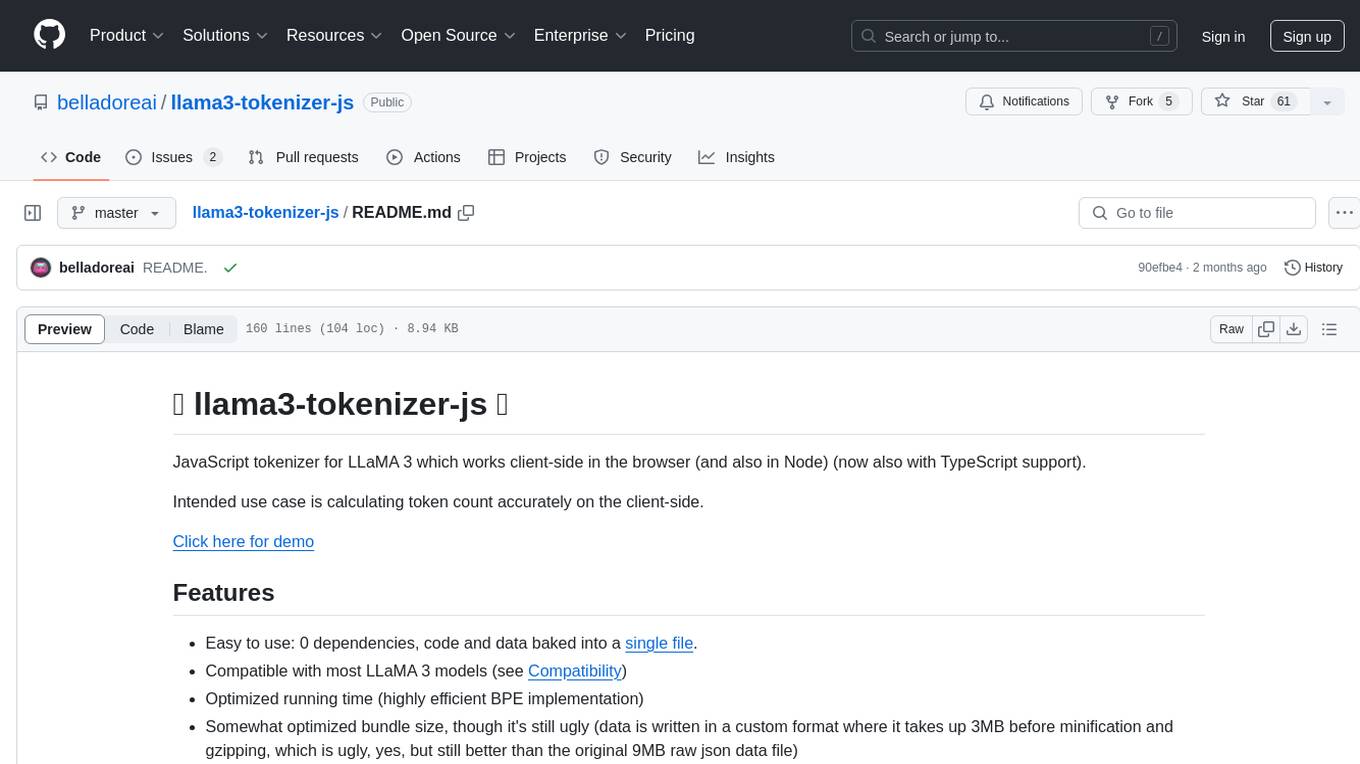Go to the Pricing page
This screenshot has width=1360, height=764.
670,36
